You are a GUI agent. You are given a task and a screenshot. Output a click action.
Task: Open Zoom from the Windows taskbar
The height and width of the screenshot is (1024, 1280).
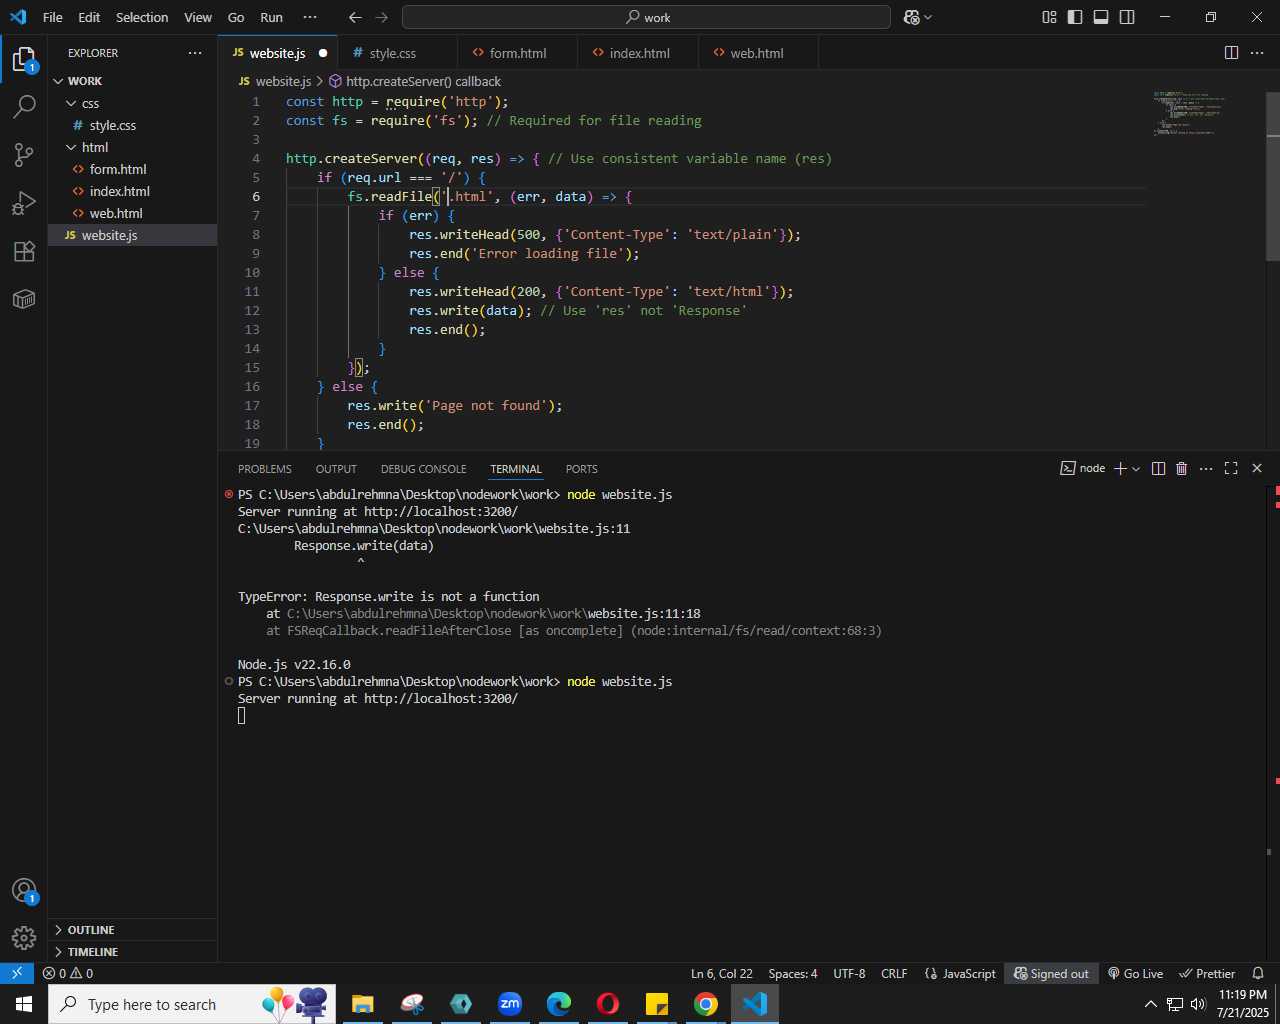[x=510, y=1004]
